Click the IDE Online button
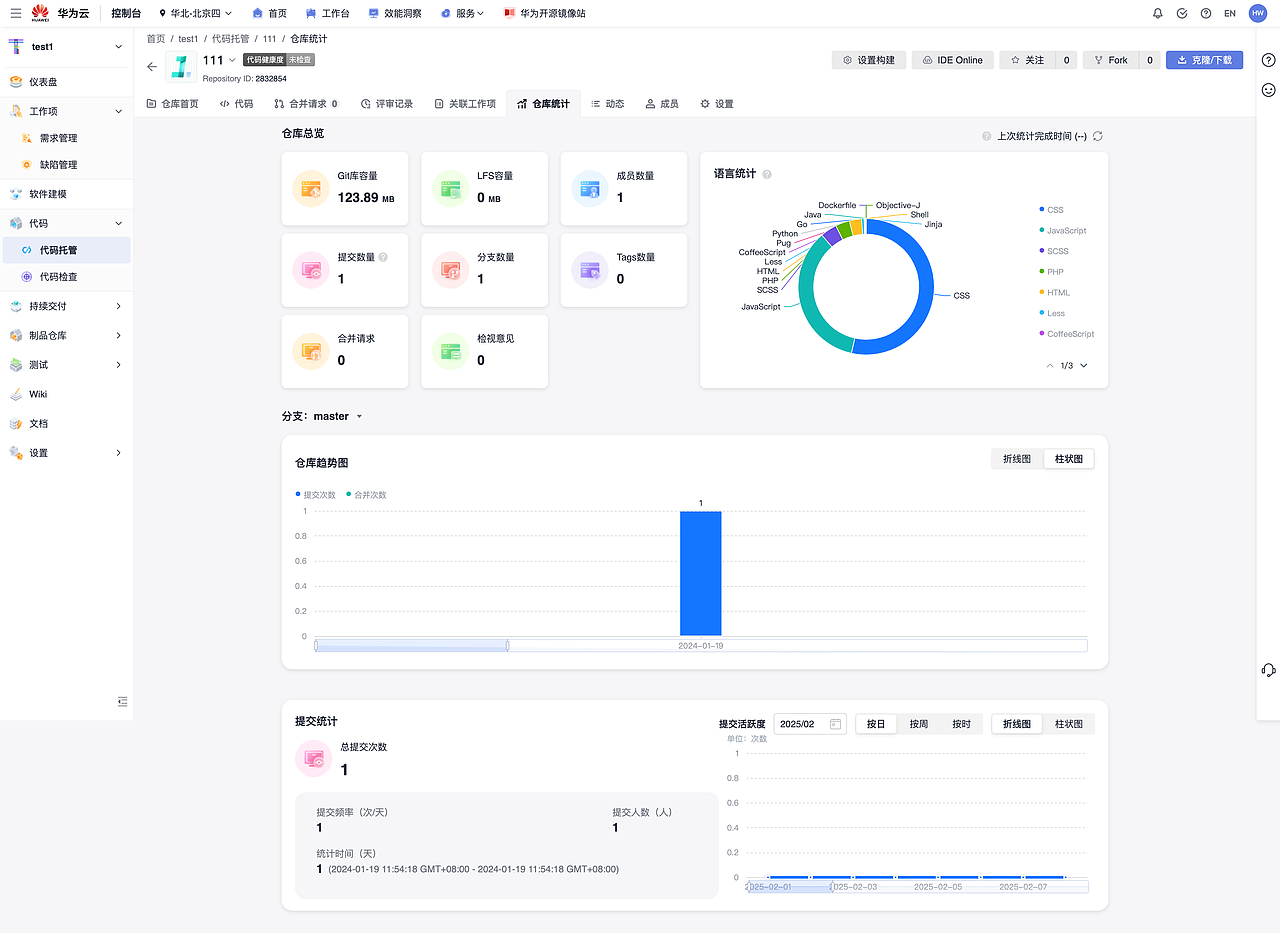 [x=953, y=60]
